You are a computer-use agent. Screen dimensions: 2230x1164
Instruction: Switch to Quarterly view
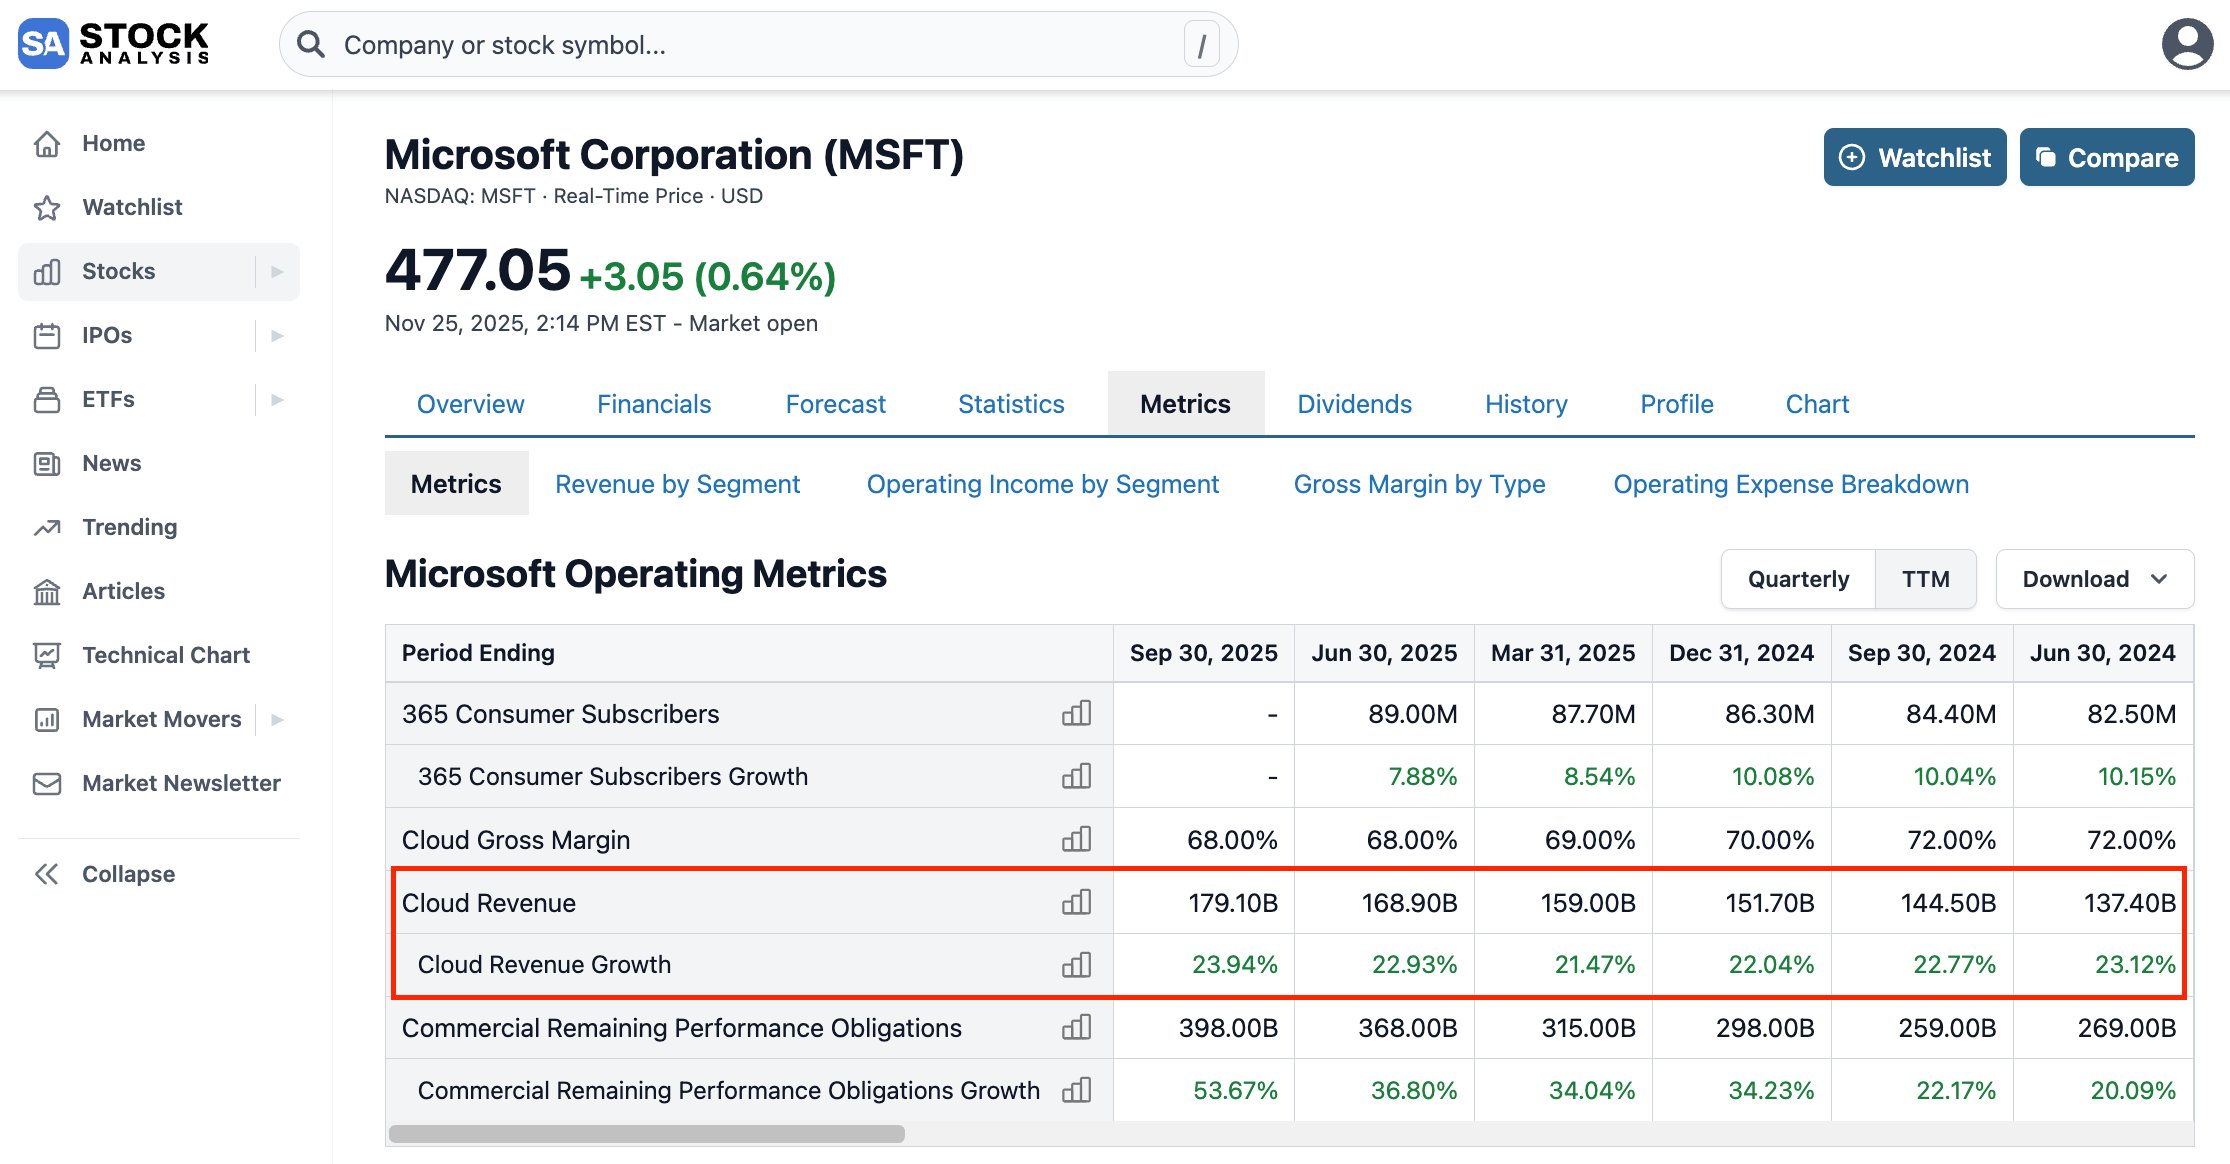pyautogui.click(x=1797, y=579)
